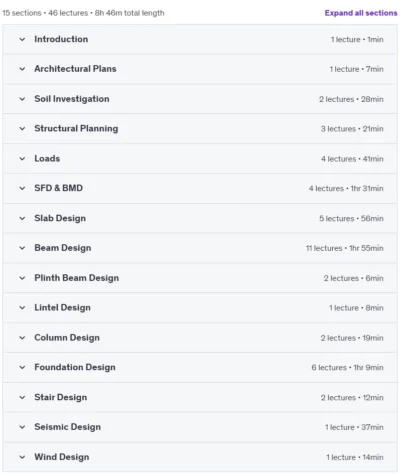Open the Stair Design section heading

pos(60,397)
